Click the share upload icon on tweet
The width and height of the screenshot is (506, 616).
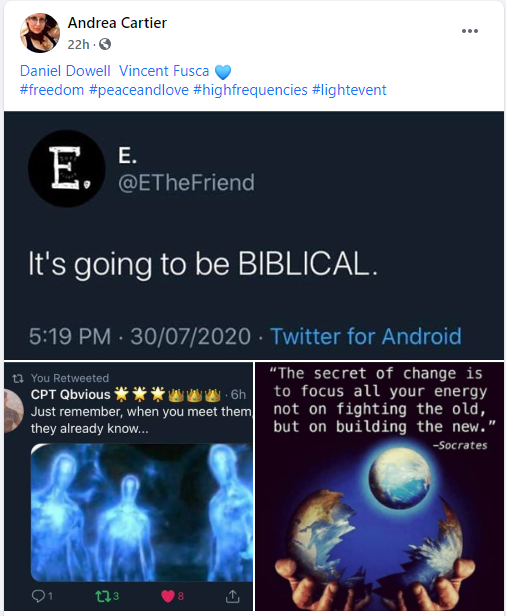coord(233,596)
